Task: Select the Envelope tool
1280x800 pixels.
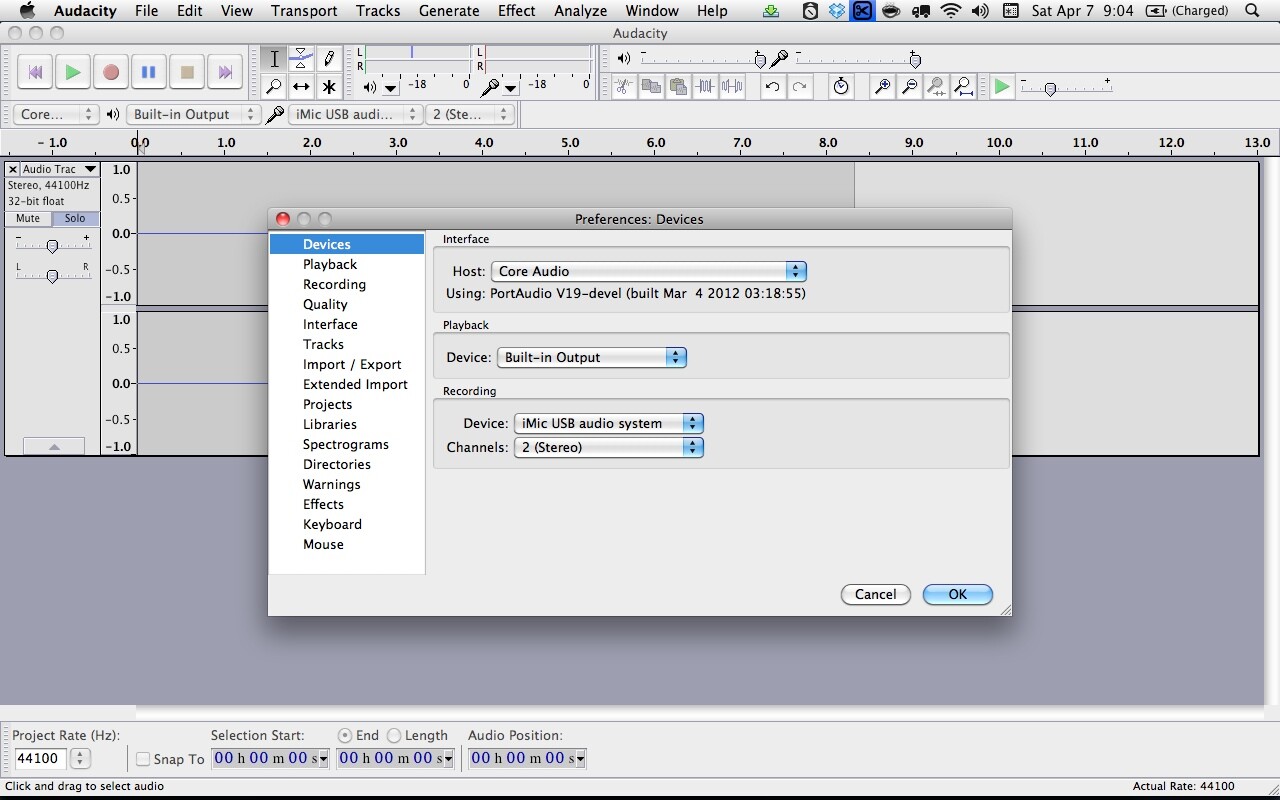Action: coord(301,59)
